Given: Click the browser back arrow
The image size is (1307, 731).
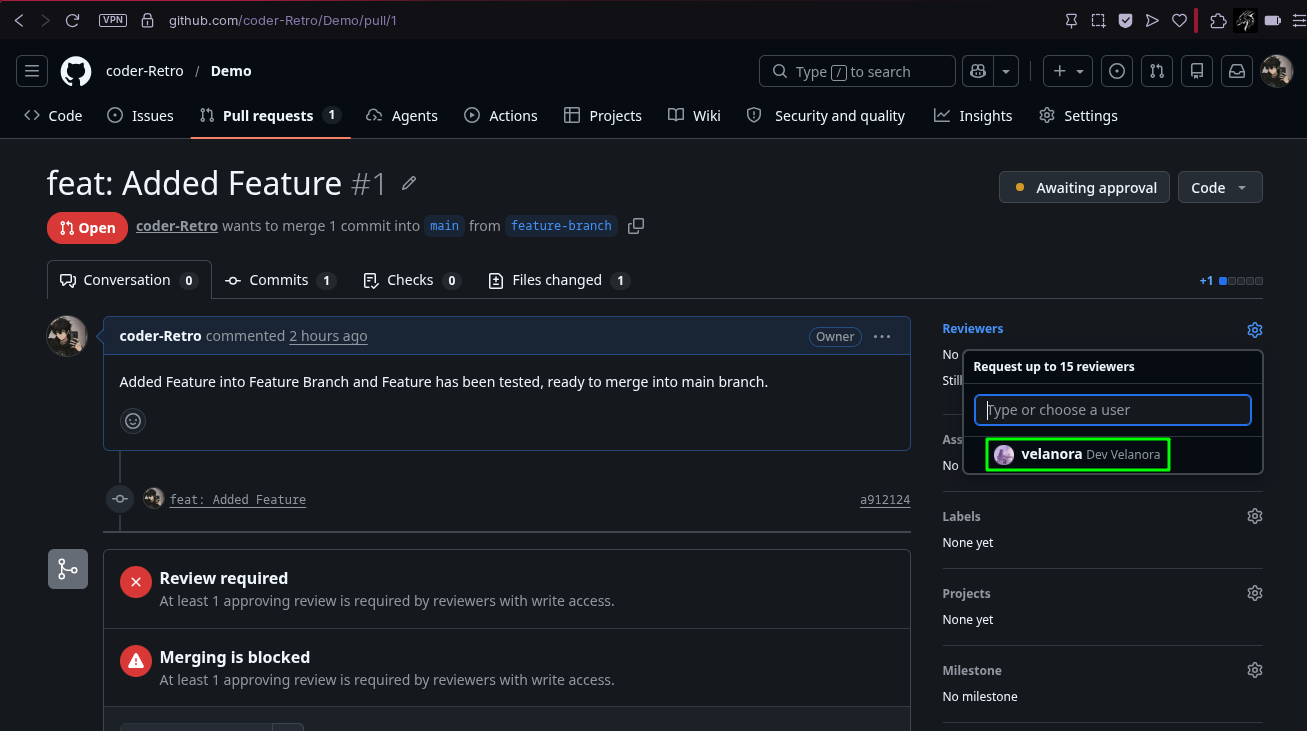Looking at the screenshot, I should click(x=19, y=20).
